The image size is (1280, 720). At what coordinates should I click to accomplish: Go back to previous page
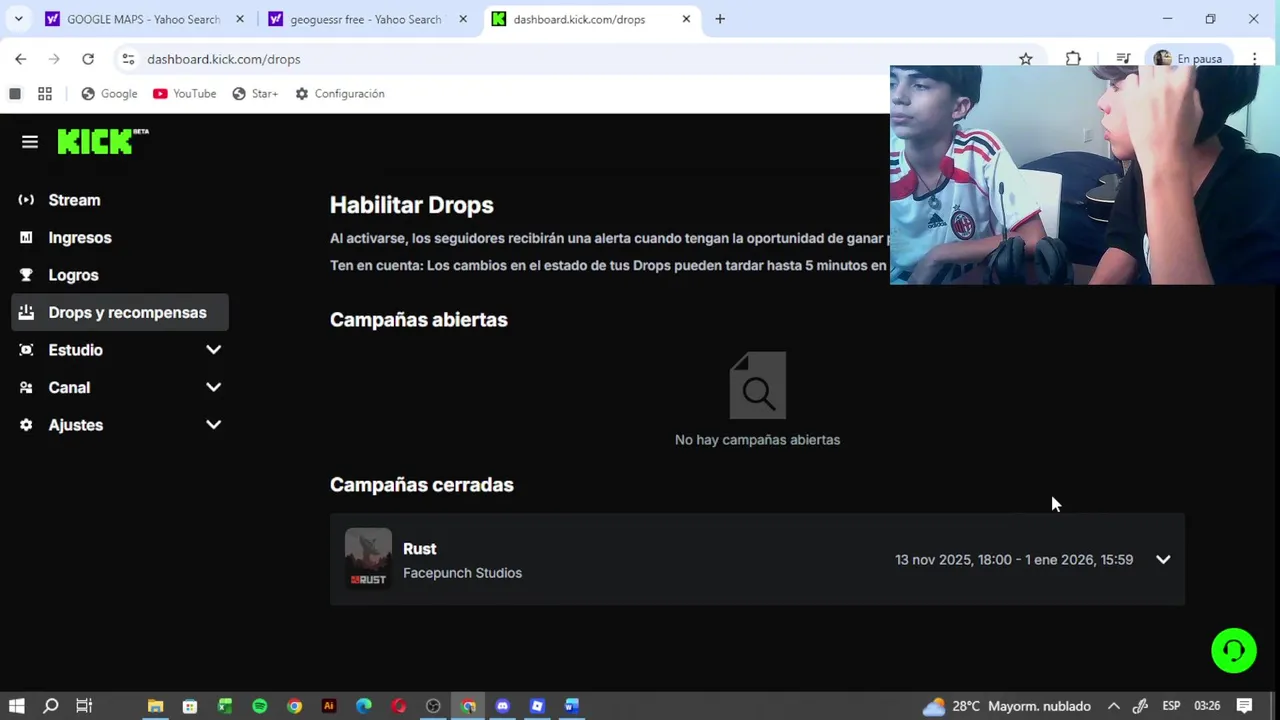[21, 59]
